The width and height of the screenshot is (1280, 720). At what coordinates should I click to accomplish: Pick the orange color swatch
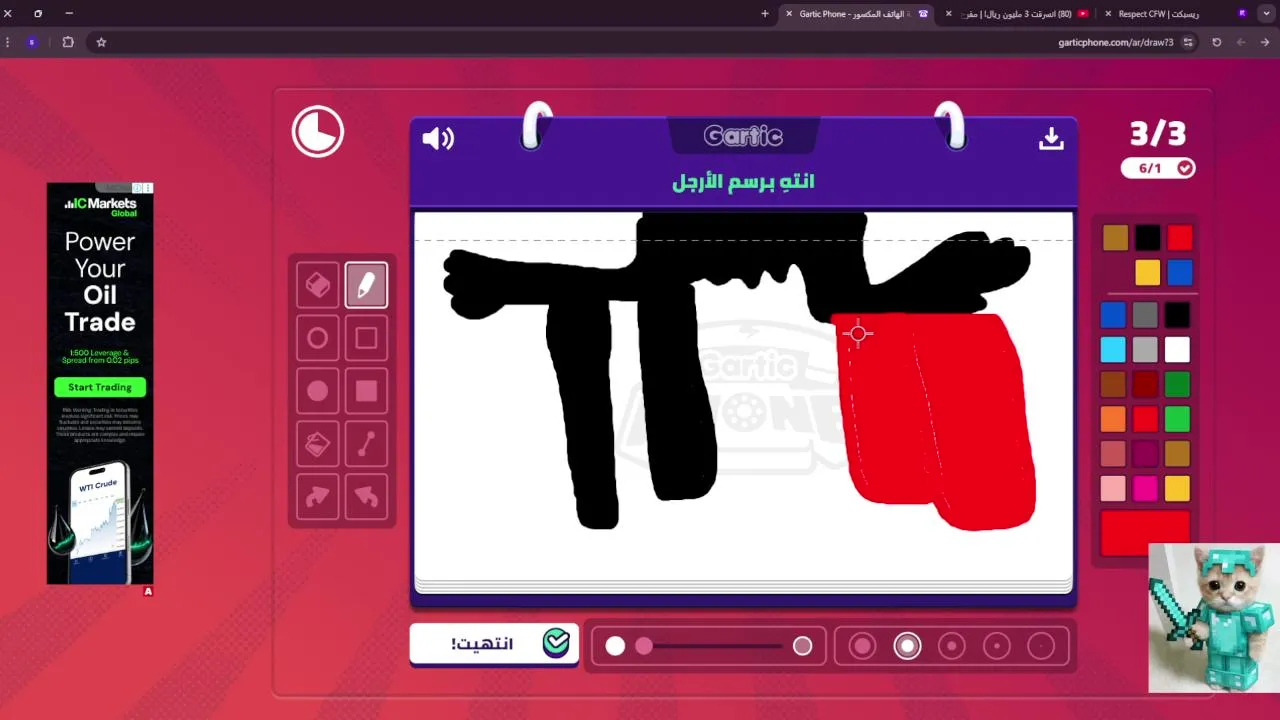[1113, 419]
